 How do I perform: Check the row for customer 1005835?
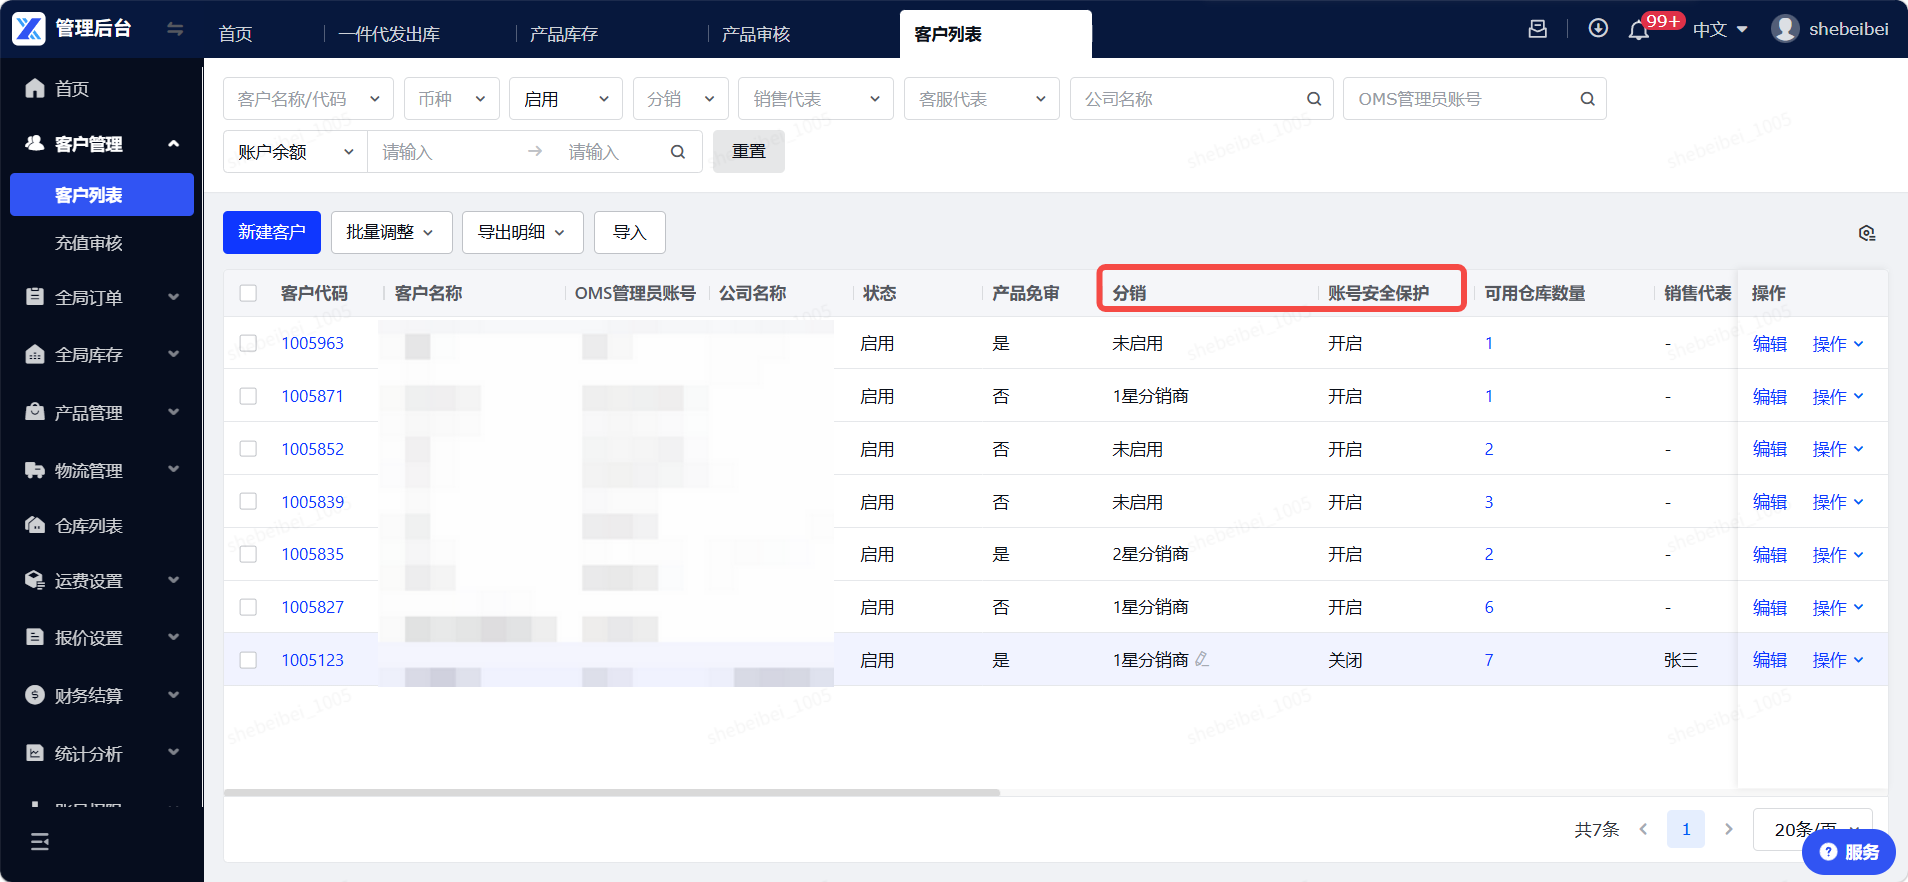pos(248,554)
